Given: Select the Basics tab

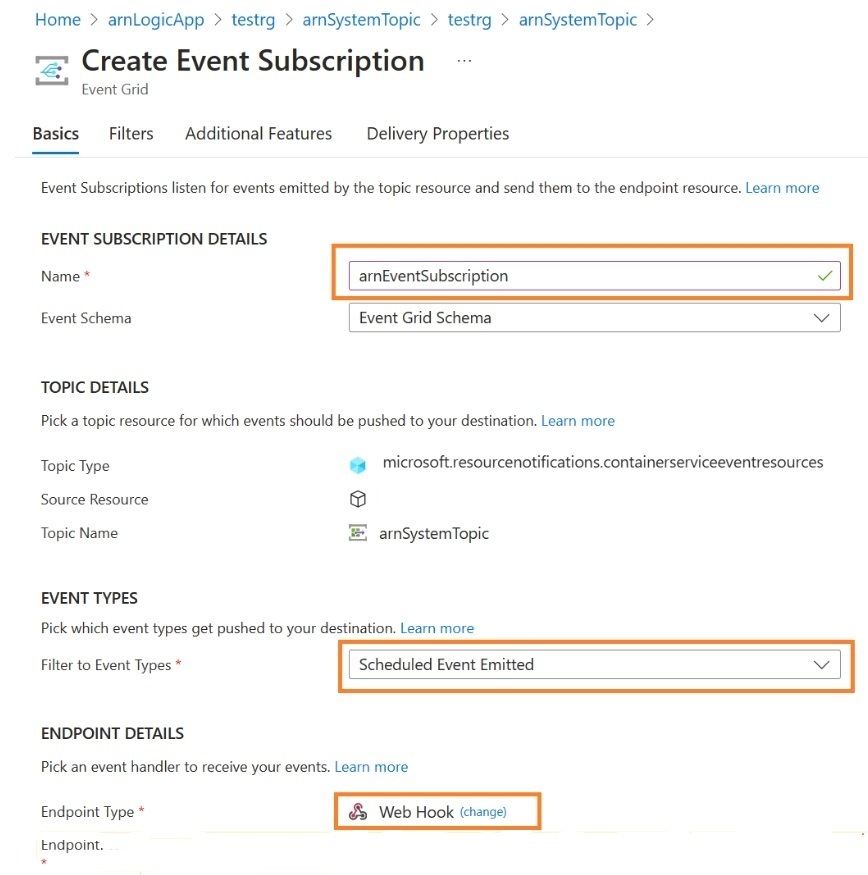Looking at the screenshot, I should (55, 134).
